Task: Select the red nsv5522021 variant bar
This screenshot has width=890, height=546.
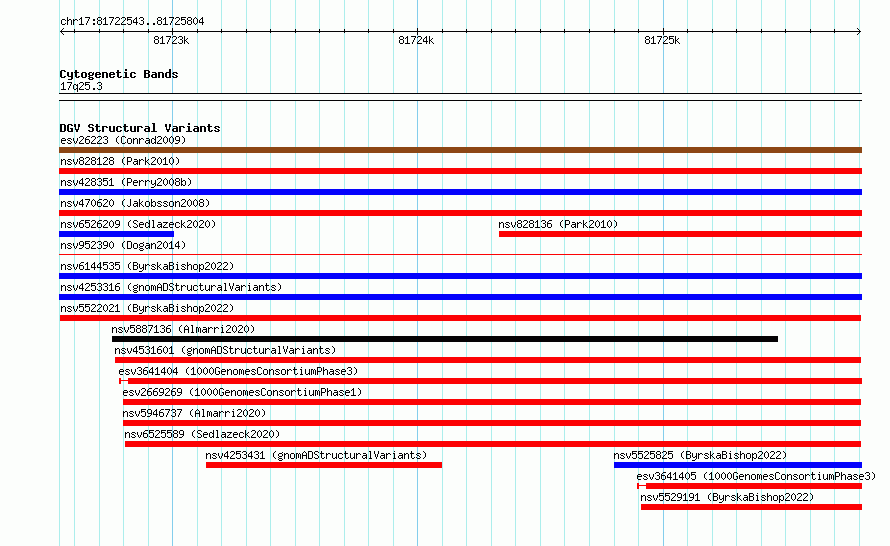Action: point(460,318)
